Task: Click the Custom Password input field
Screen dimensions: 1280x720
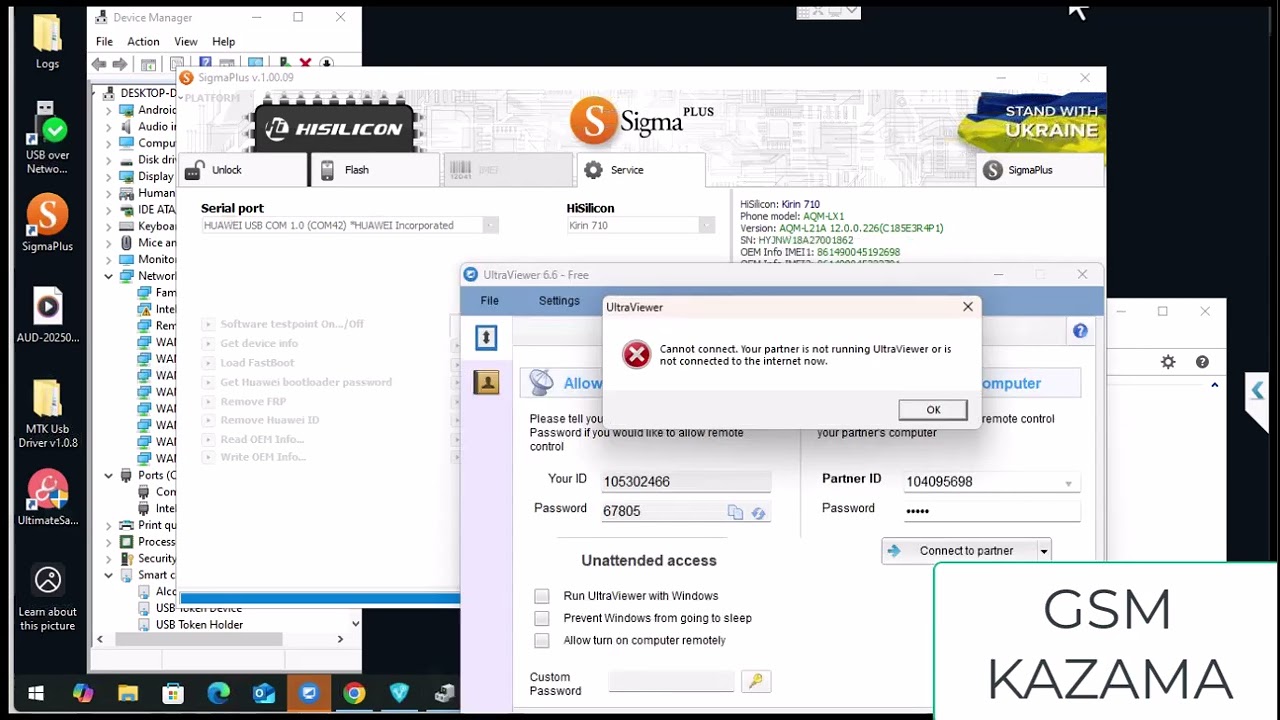Action: 671,682
